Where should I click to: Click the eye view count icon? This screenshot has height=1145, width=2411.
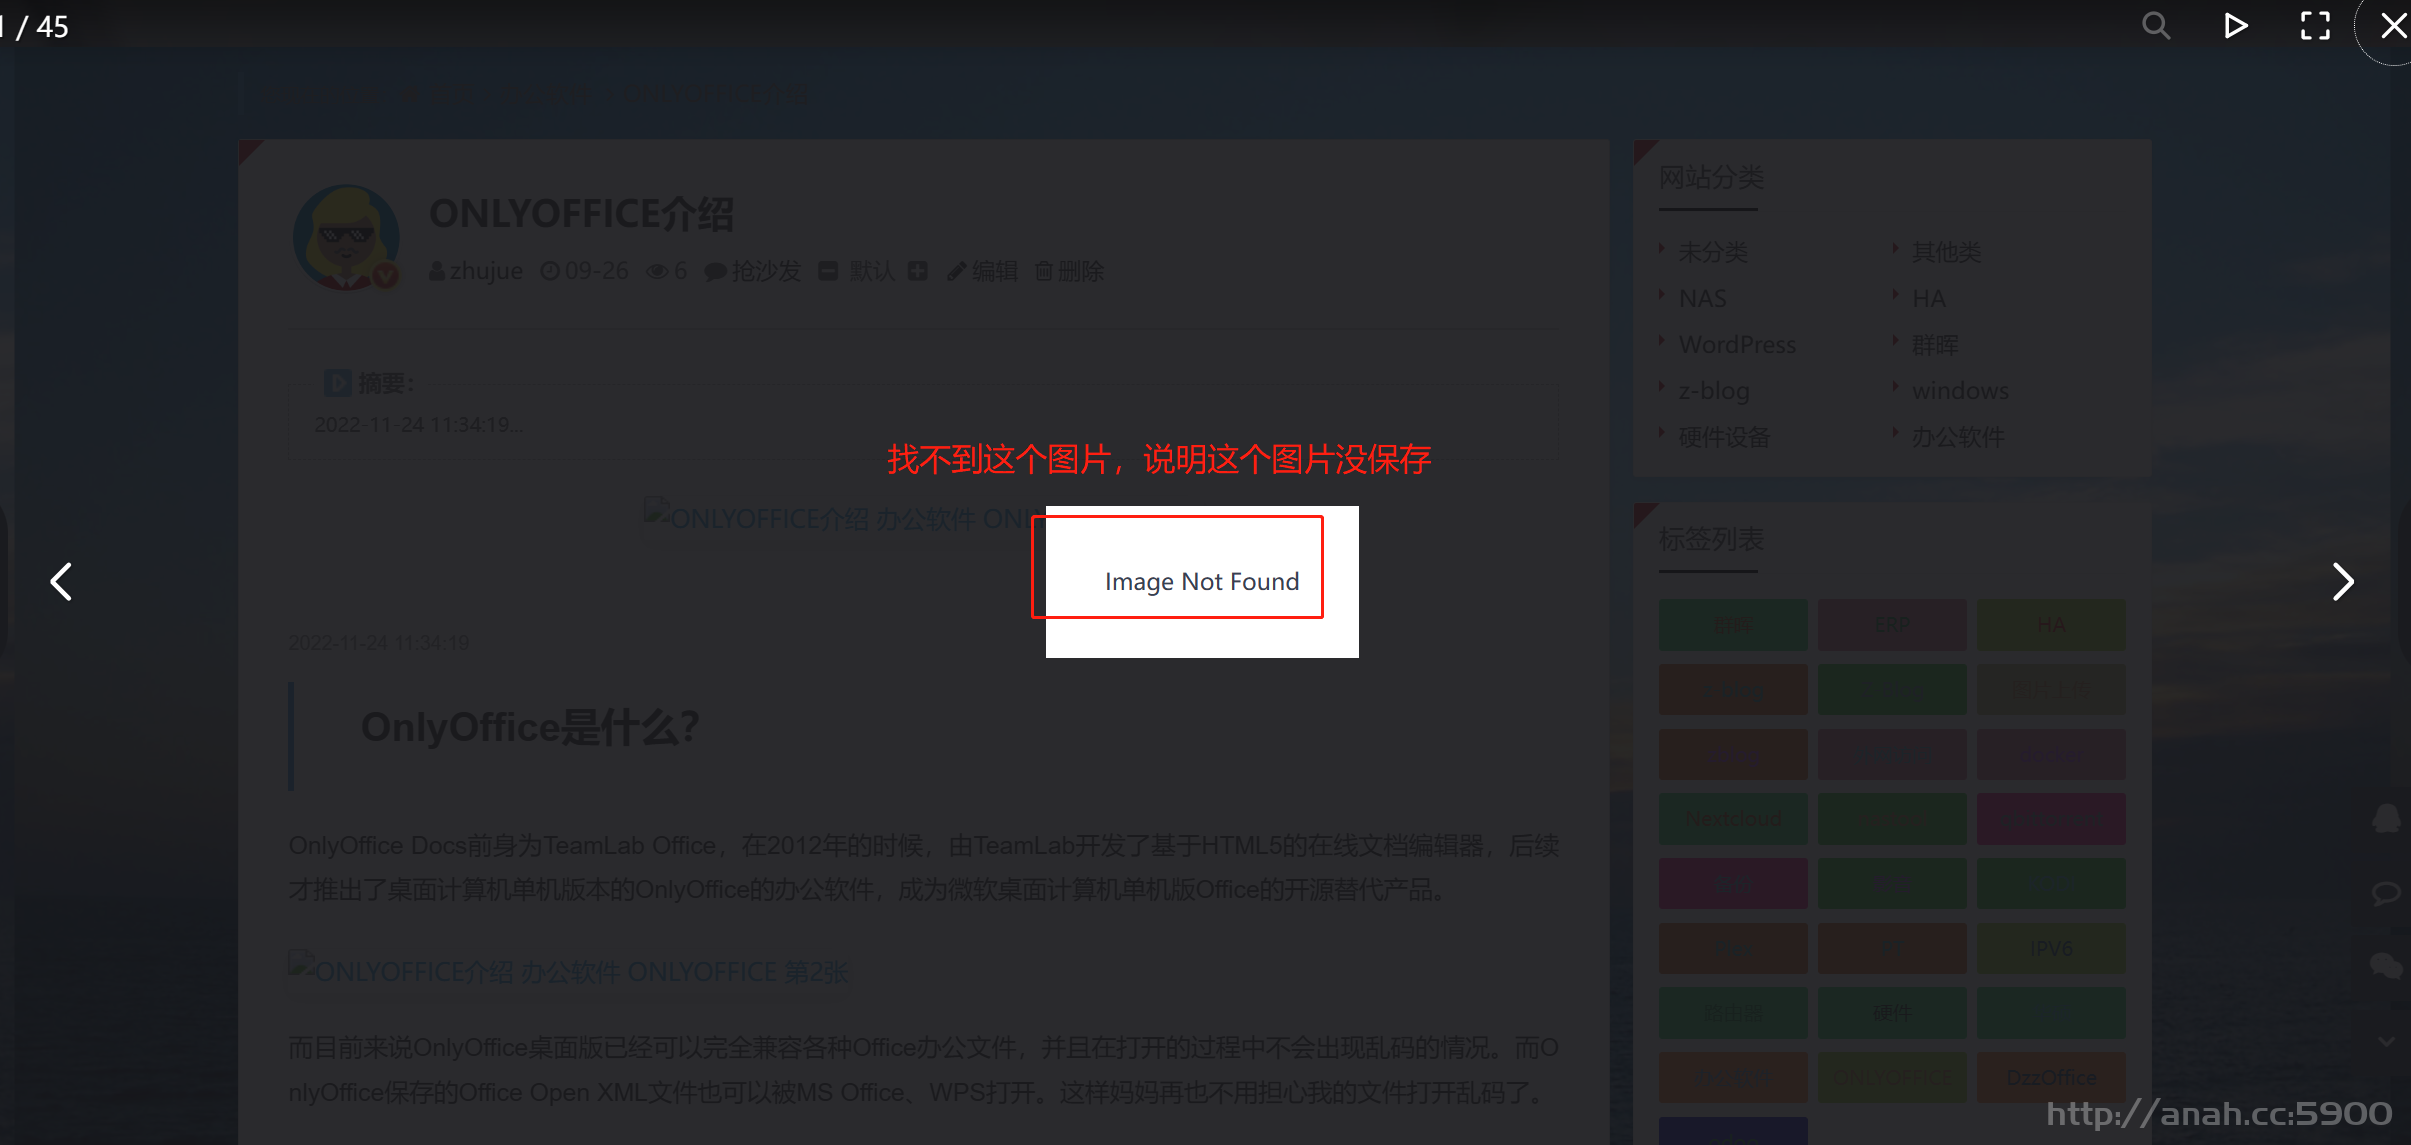pos(656,271)
